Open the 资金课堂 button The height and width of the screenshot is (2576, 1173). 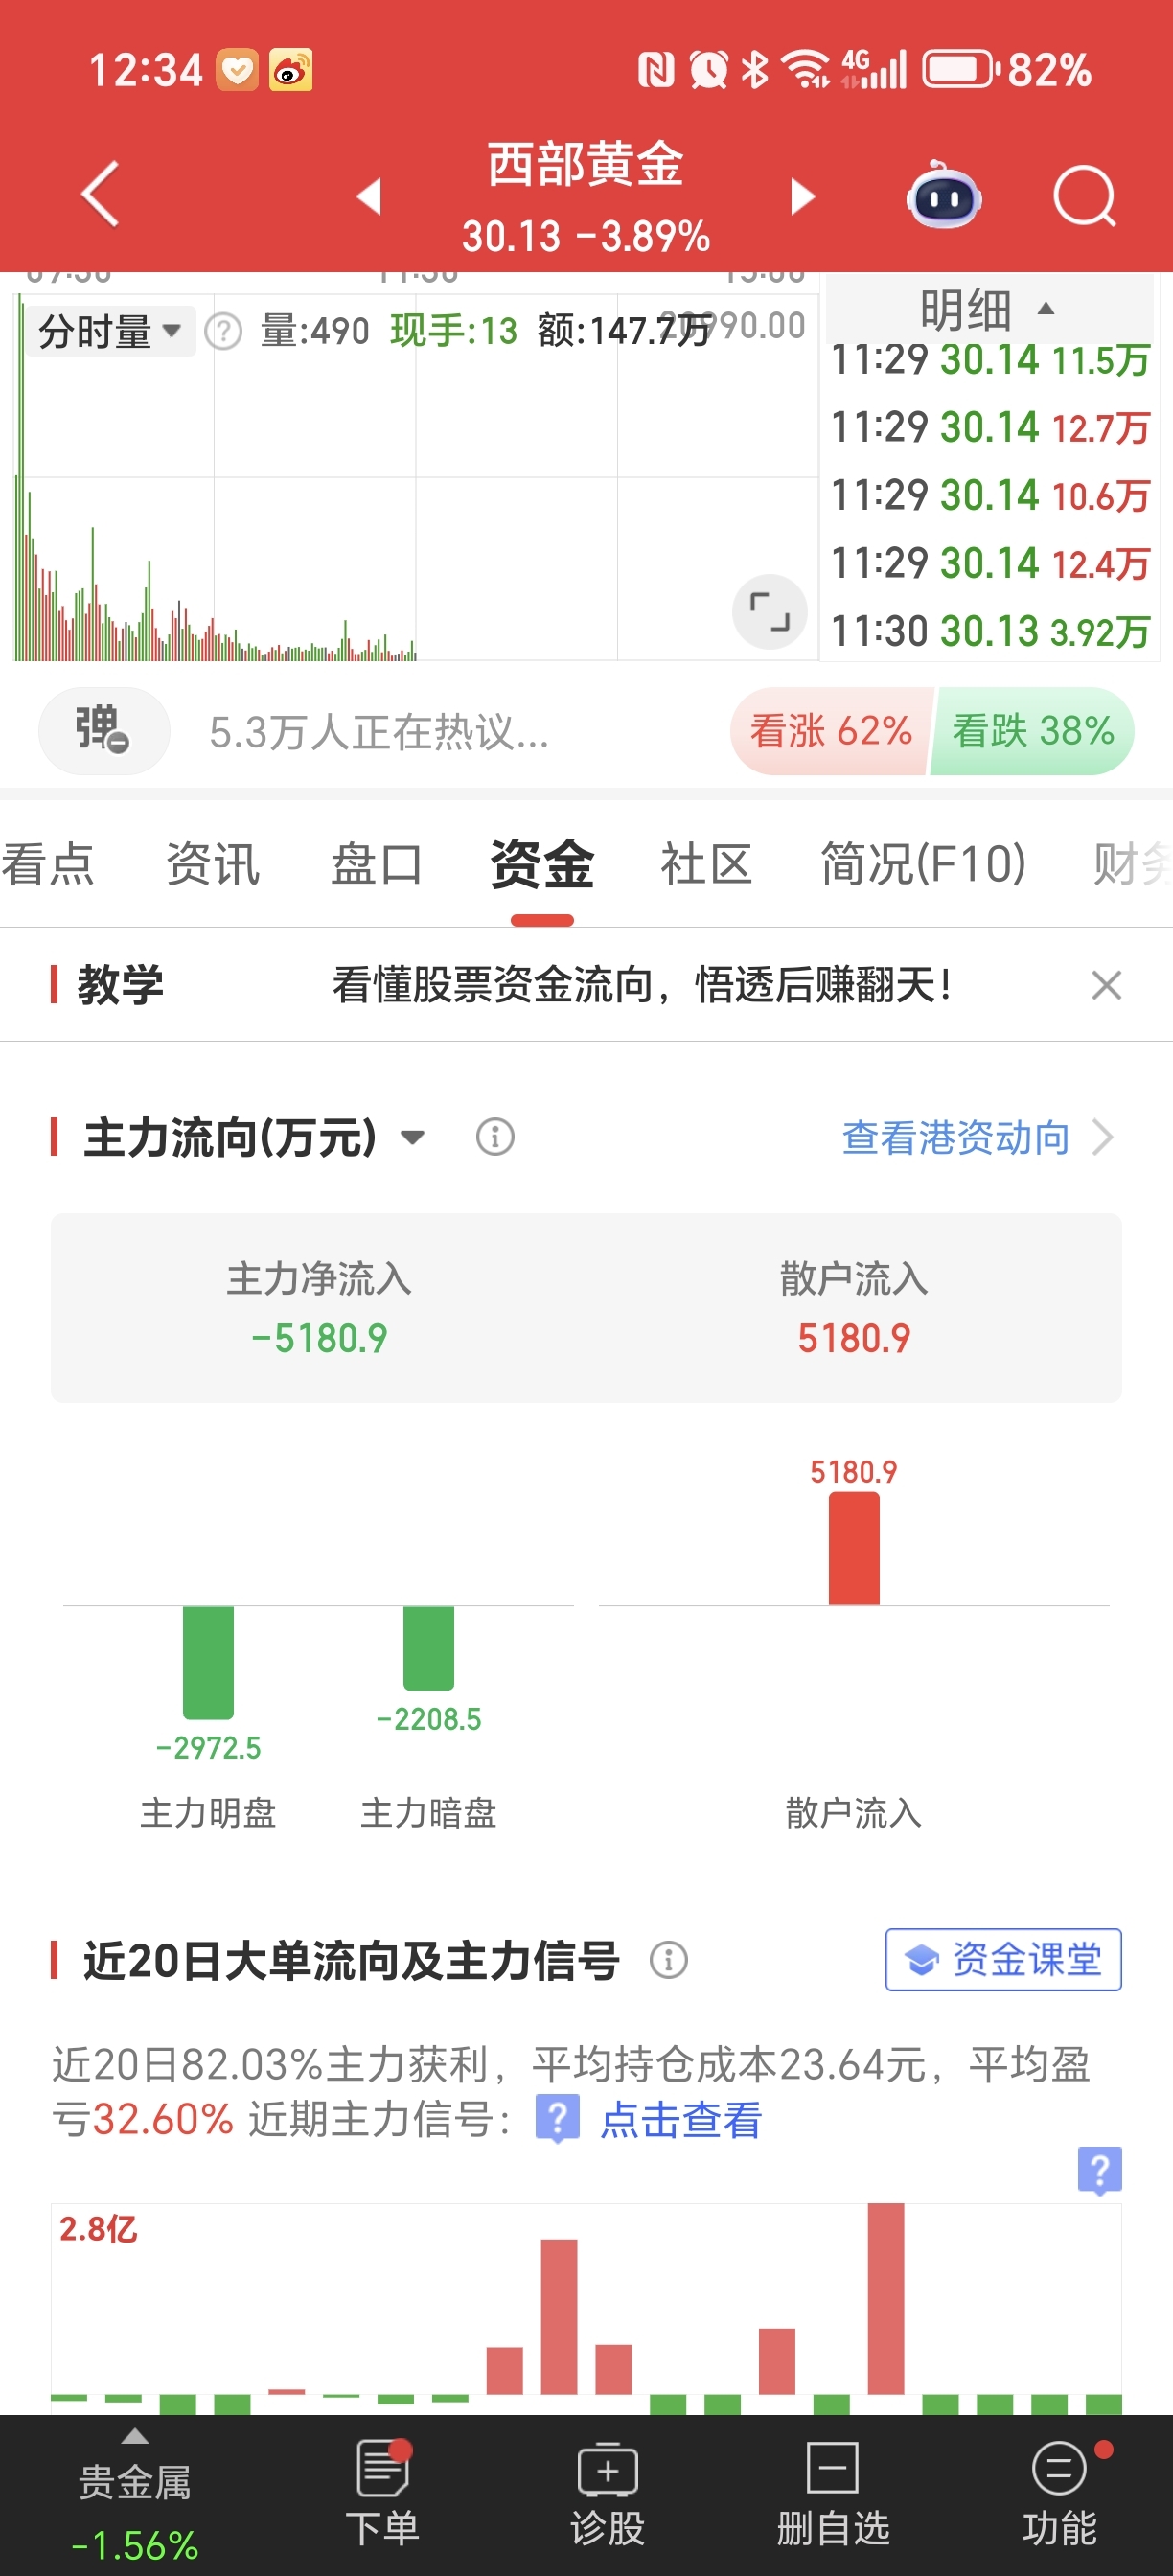1003,1959
